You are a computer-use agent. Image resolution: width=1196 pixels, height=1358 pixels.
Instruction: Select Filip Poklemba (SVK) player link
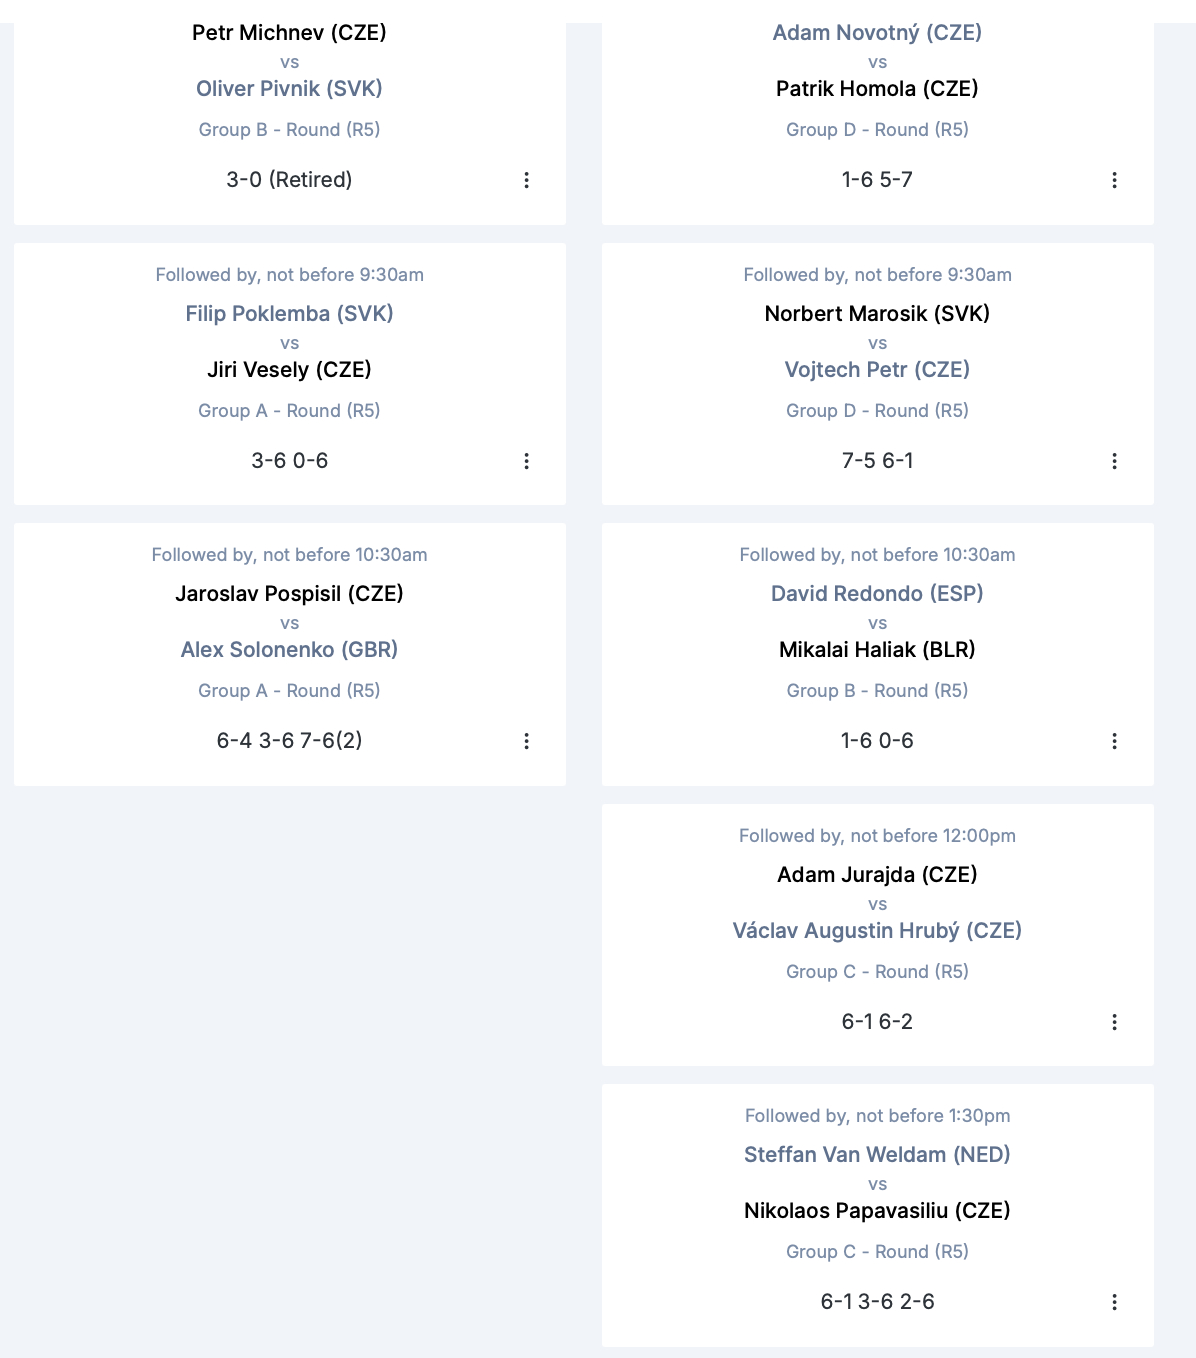click(x=289, y=314)
